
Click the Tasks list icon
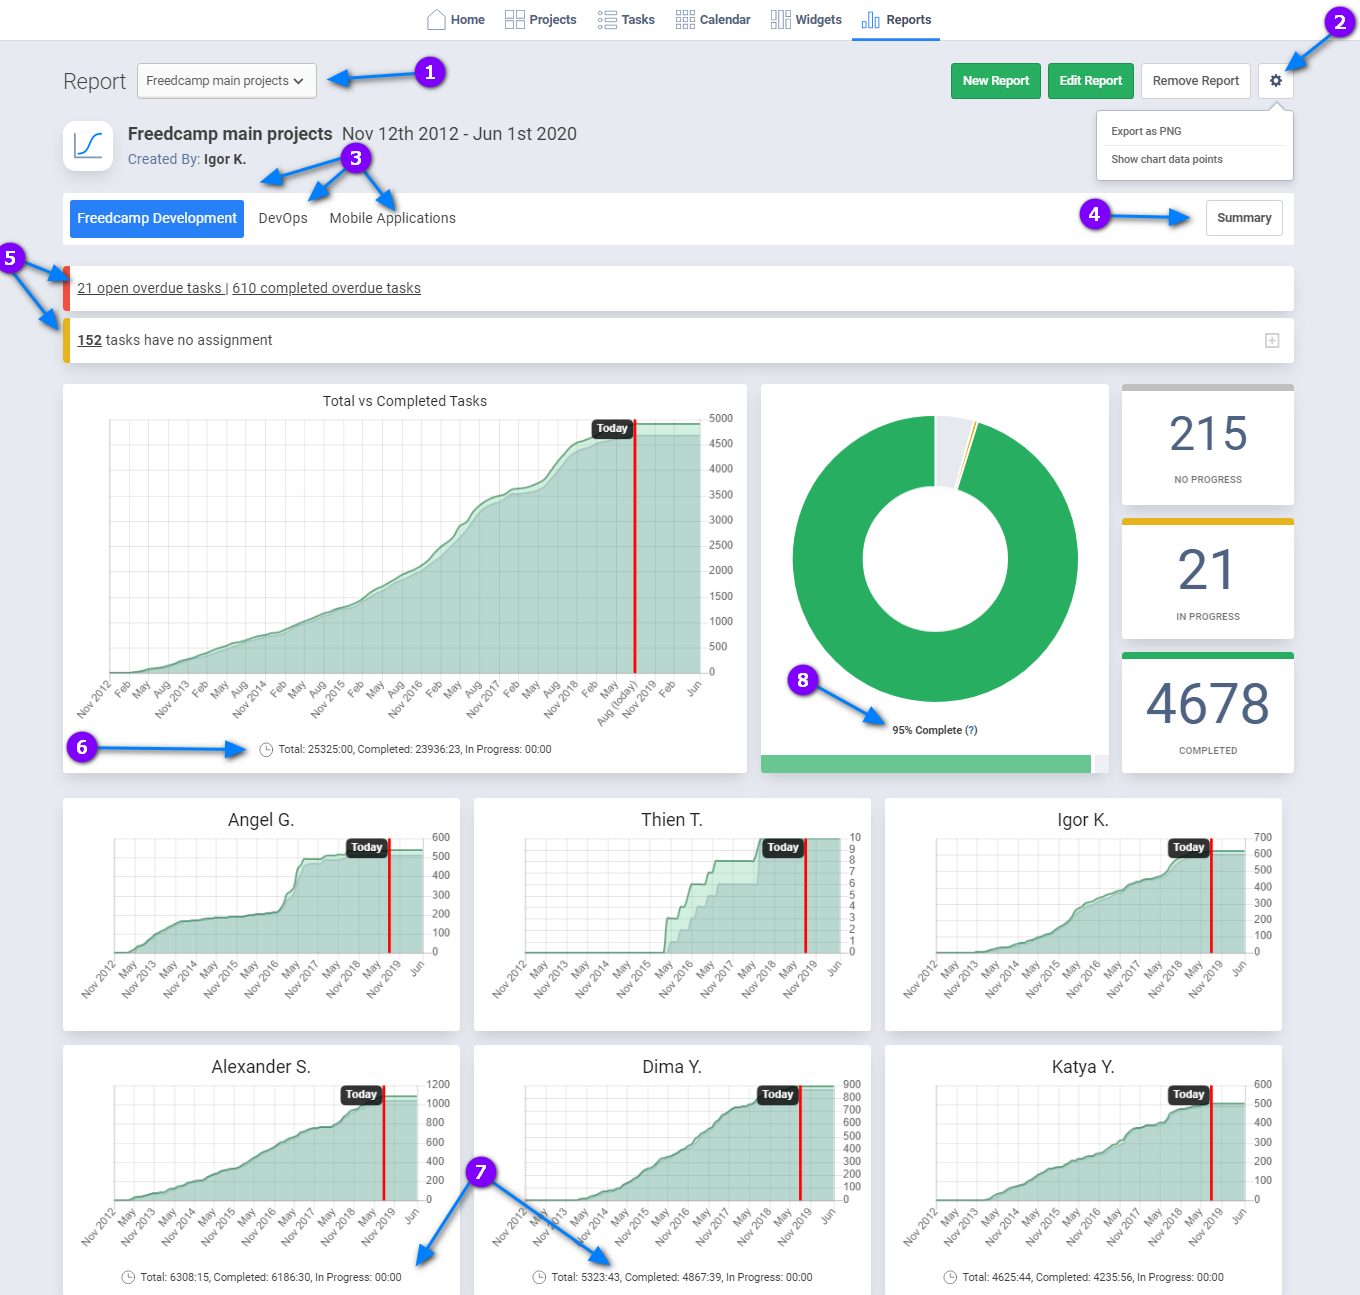(x=607, y=20)
